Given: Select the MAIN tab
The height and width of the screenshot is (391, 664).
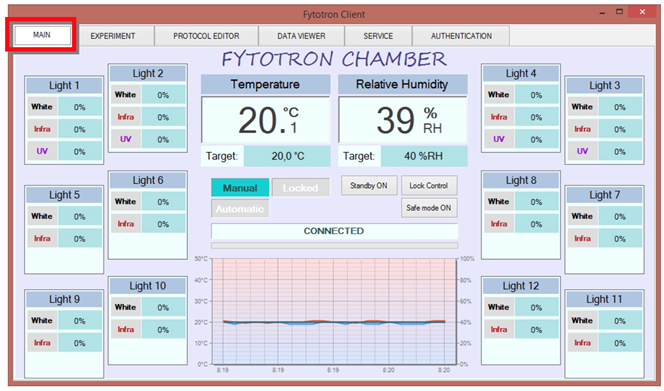Looking at the screenshot, I should pyautogui.click(x=42, y=35).
